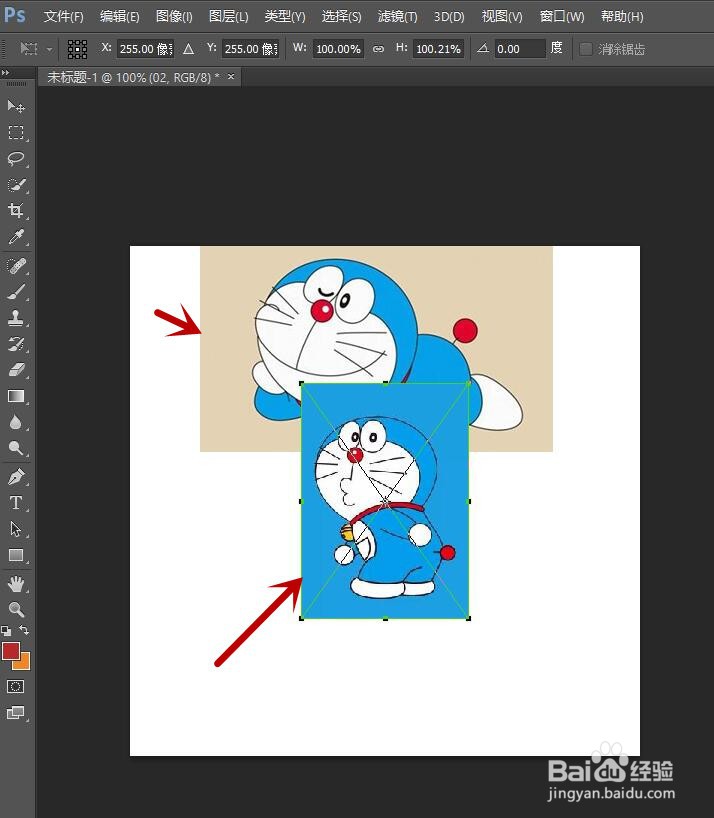Open the 图像(I) menu

click(x=174, y=17)
